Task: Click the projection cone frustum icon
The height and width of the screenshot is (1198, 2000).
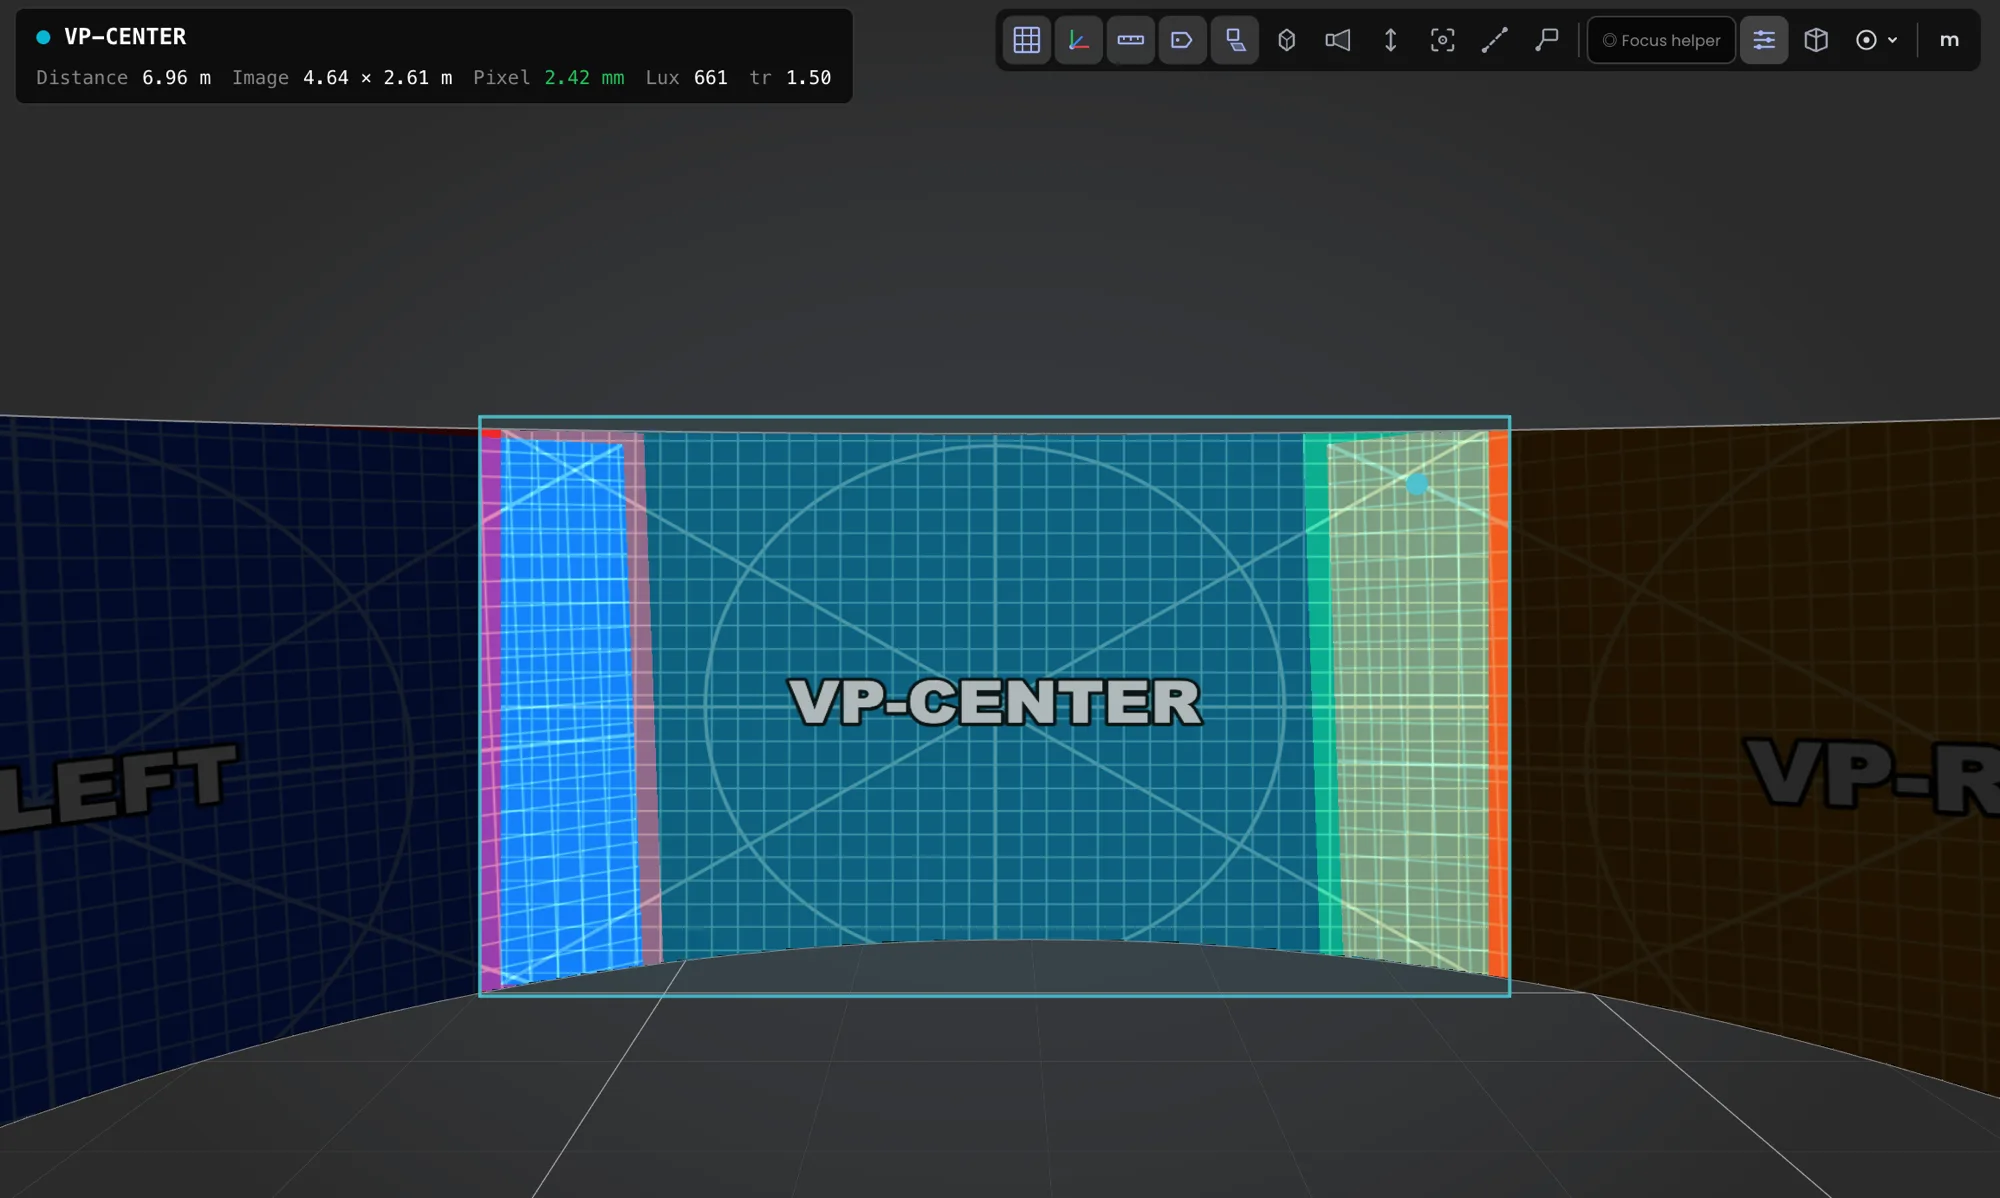Action: (x=1338, y=40)
